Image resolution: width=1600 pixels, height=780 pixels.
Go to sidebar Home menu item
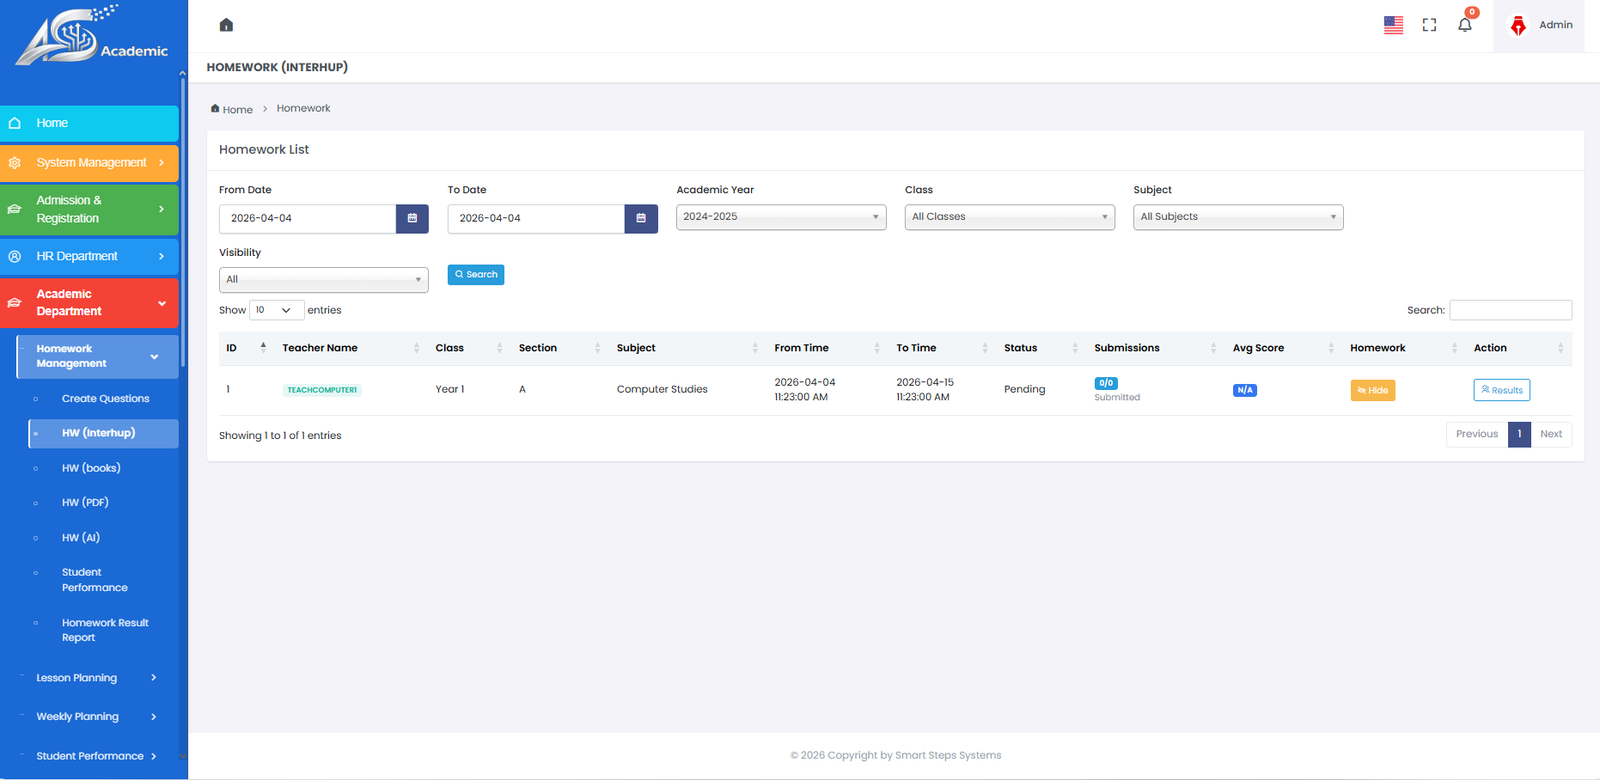point(89,123)
